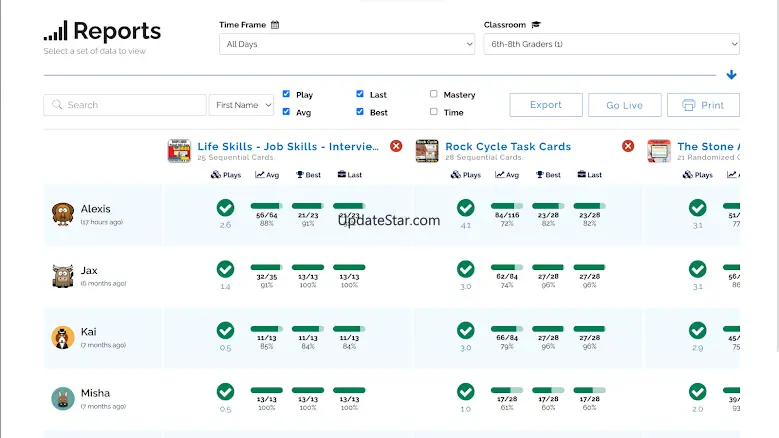Open the First Name sort dropdown

[x=241, y=105]
